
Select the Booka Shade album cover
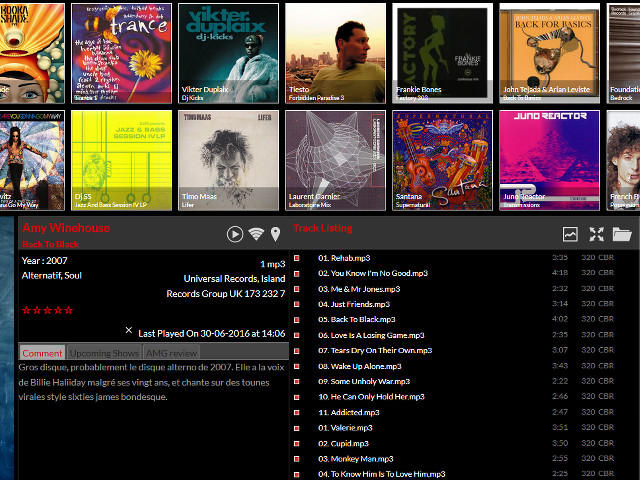click(32, 53)
